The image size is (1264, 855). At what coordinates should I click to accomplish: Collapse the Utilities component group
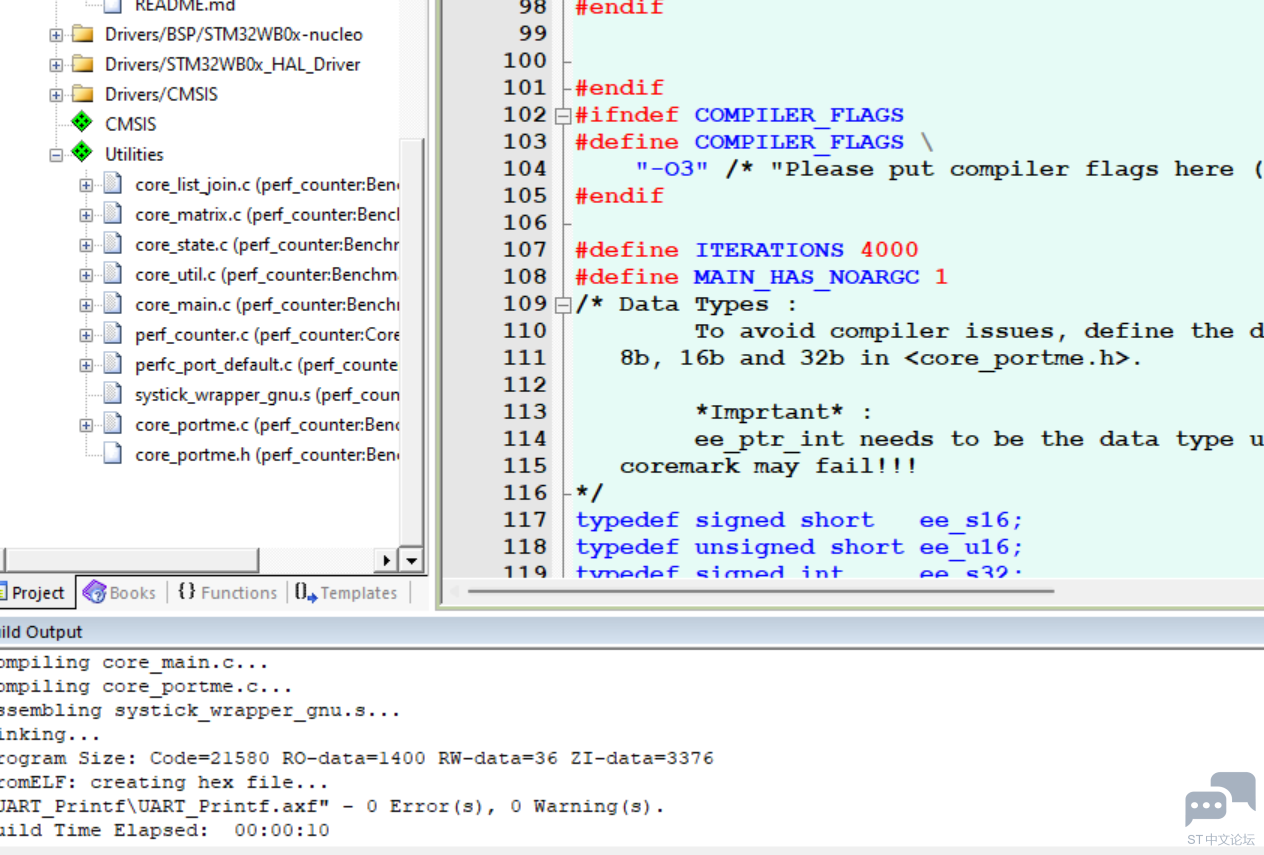point(56,155)
